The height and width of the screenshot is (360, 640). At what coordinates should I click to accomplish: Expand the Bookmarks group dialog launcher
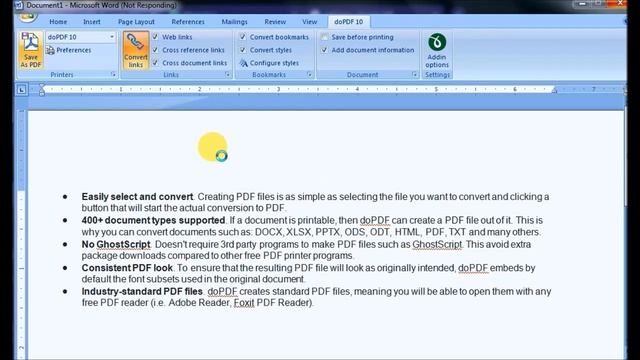309,75
